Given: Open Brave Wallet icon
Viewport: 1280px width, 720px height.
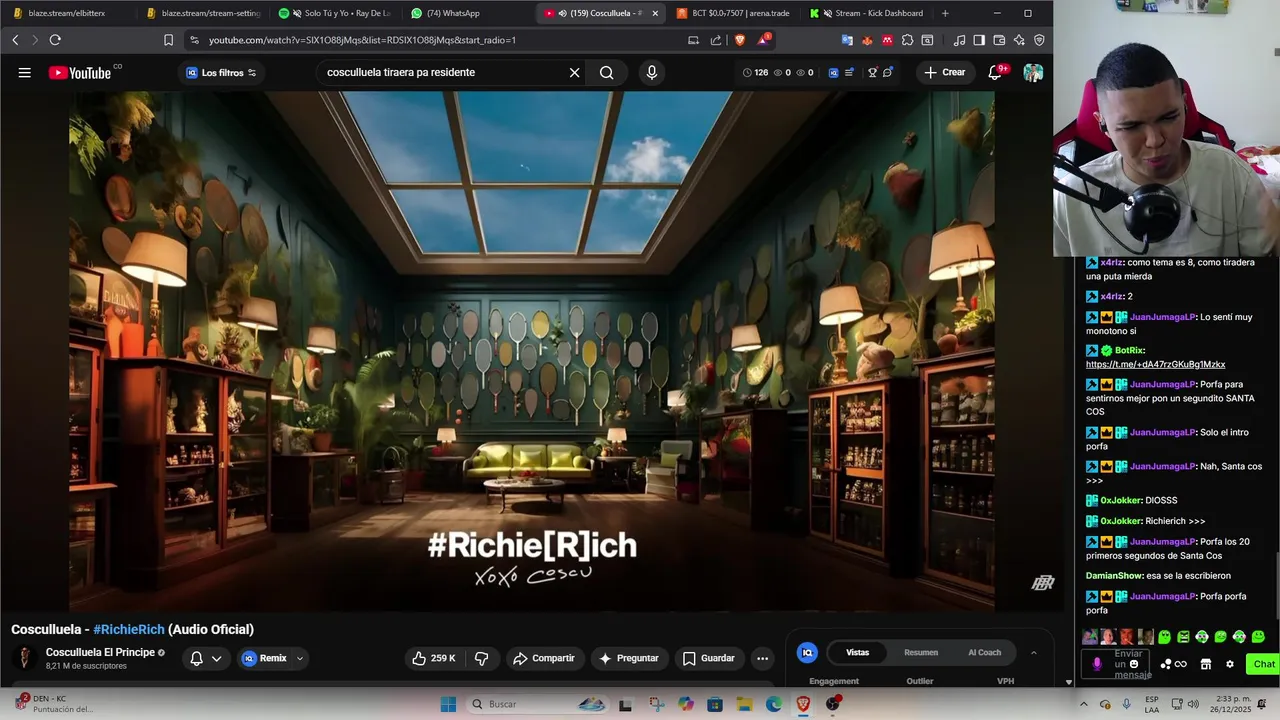Looking at the screenshot, I should click(999, 40).
